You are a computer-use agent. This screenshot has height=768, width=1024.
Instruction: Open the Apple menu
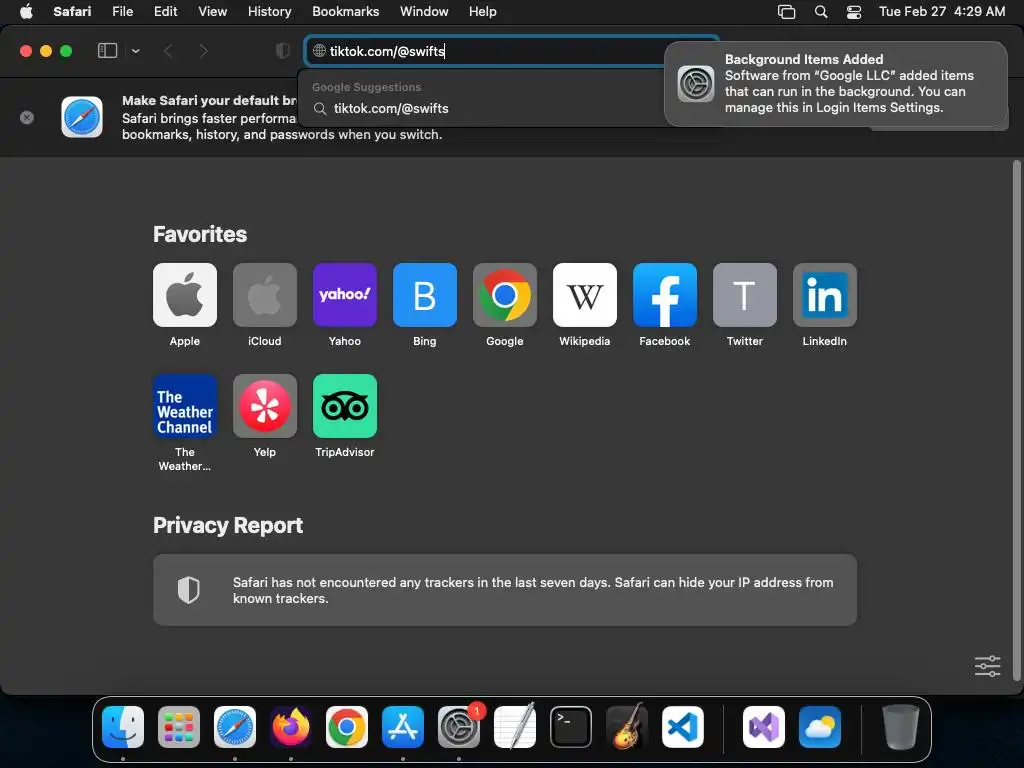pos(26,11)
